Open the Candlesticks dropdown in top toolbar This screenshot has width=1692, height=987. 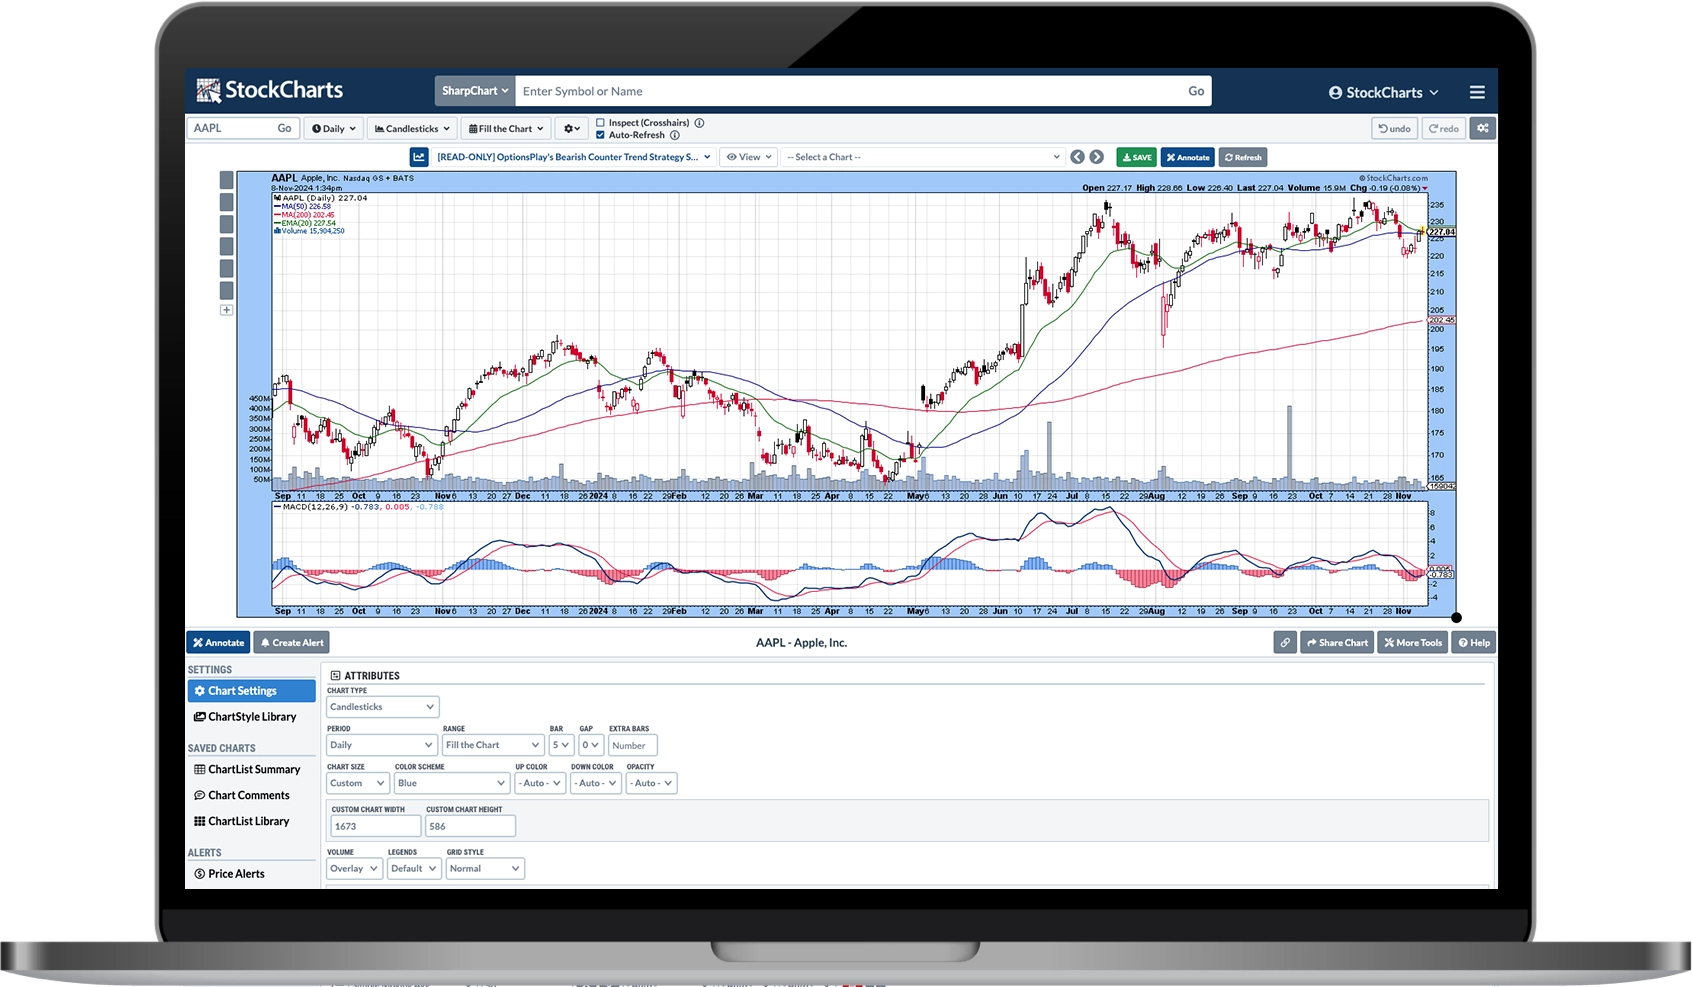pos(413,128)
